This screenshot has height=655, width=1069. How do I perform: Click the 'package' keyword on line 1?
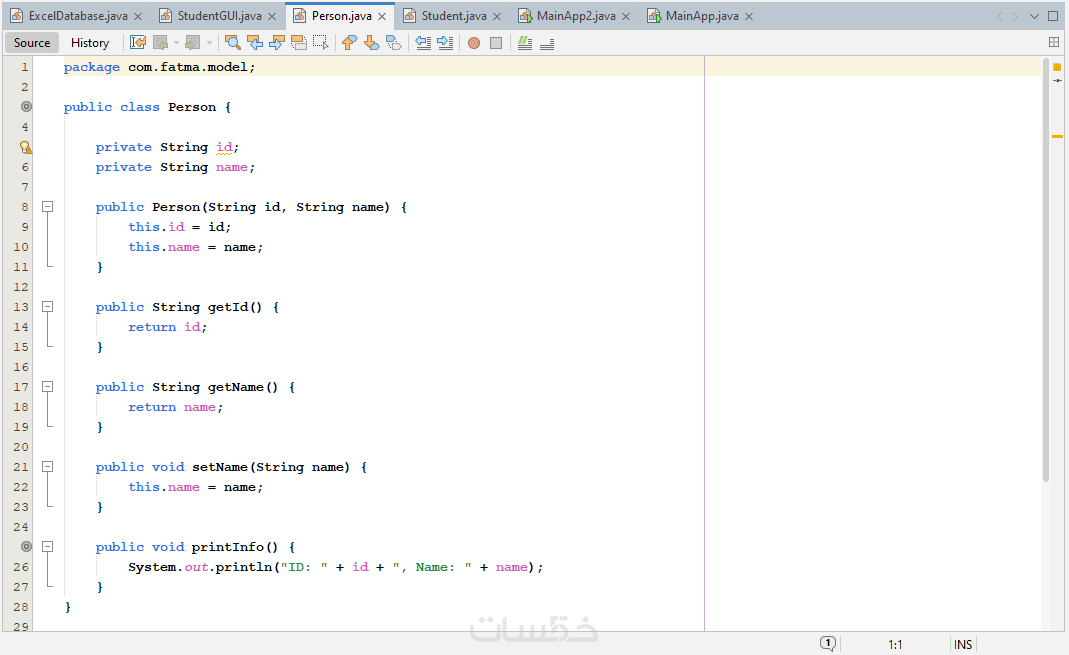pos(91,67)
